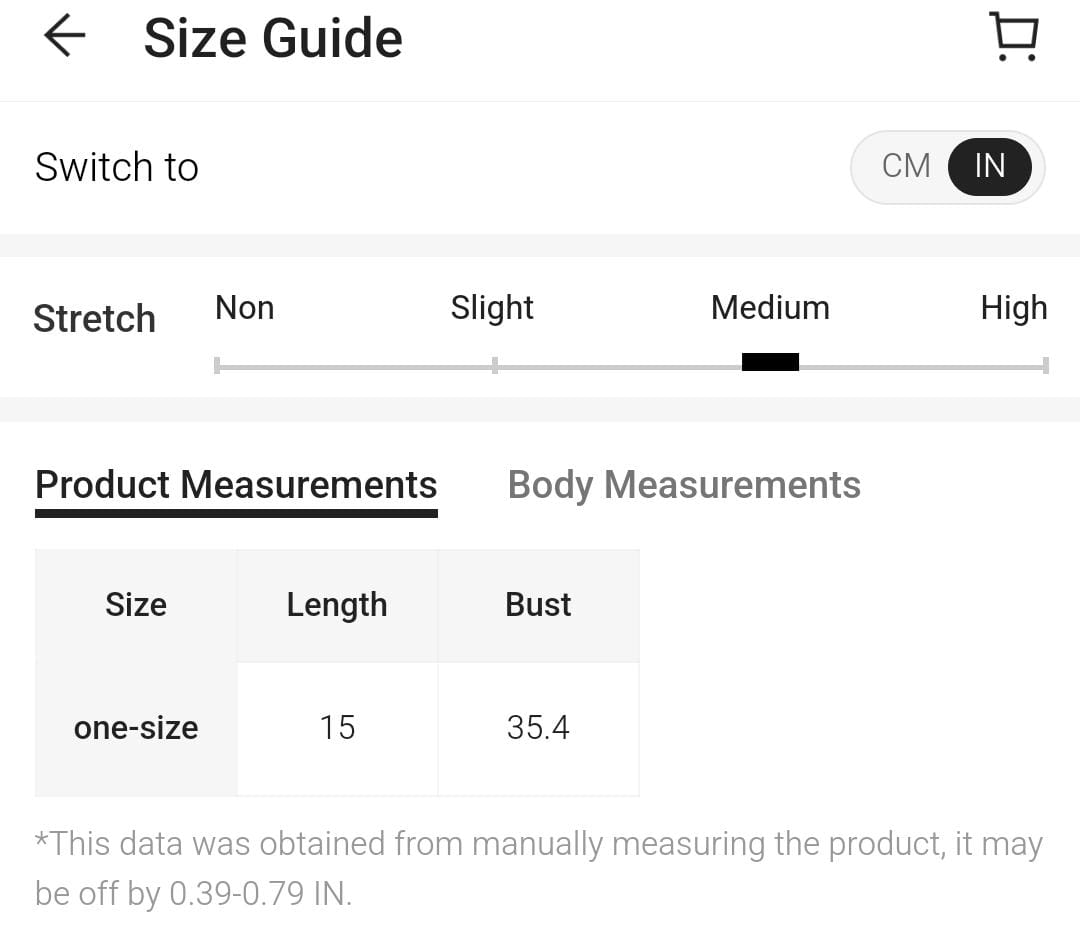Select the IN unit option
1080x952 pixels.
989,166
